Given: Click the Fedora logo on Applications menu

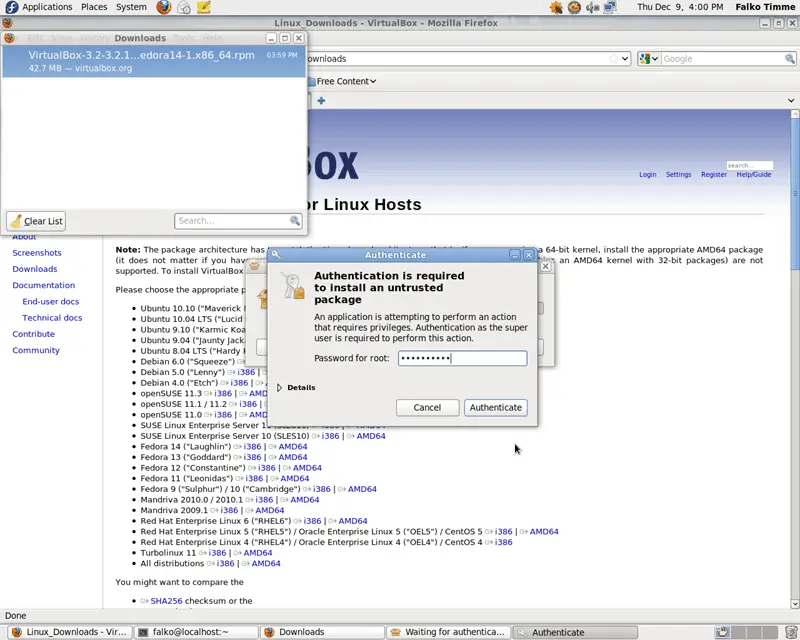Looking at the screenshot, I should (x=11, y=7).
